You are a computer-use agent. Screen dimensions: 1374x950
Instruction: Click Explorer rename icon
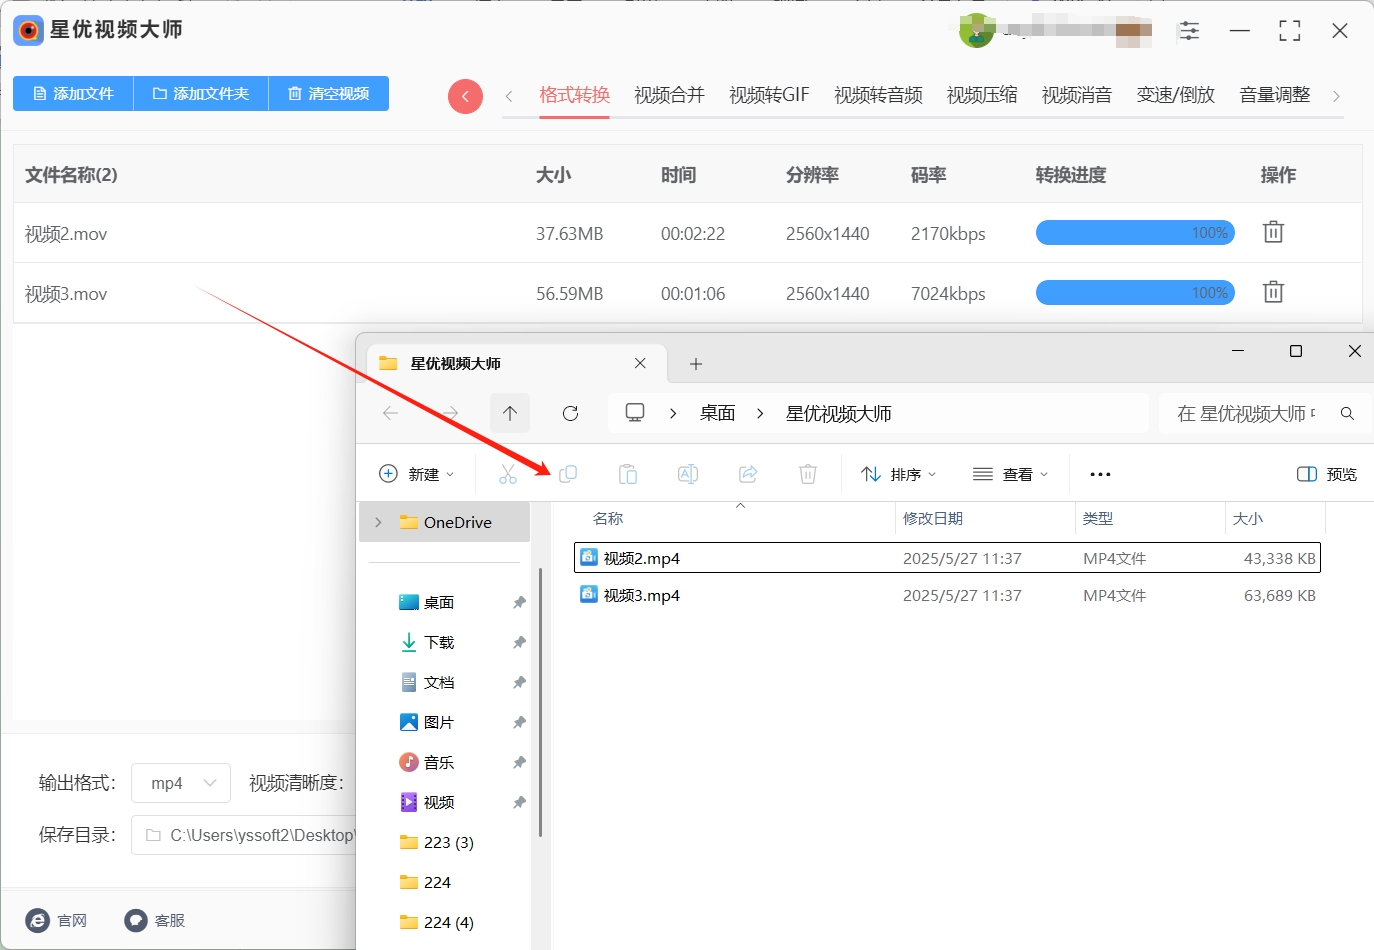688,474
